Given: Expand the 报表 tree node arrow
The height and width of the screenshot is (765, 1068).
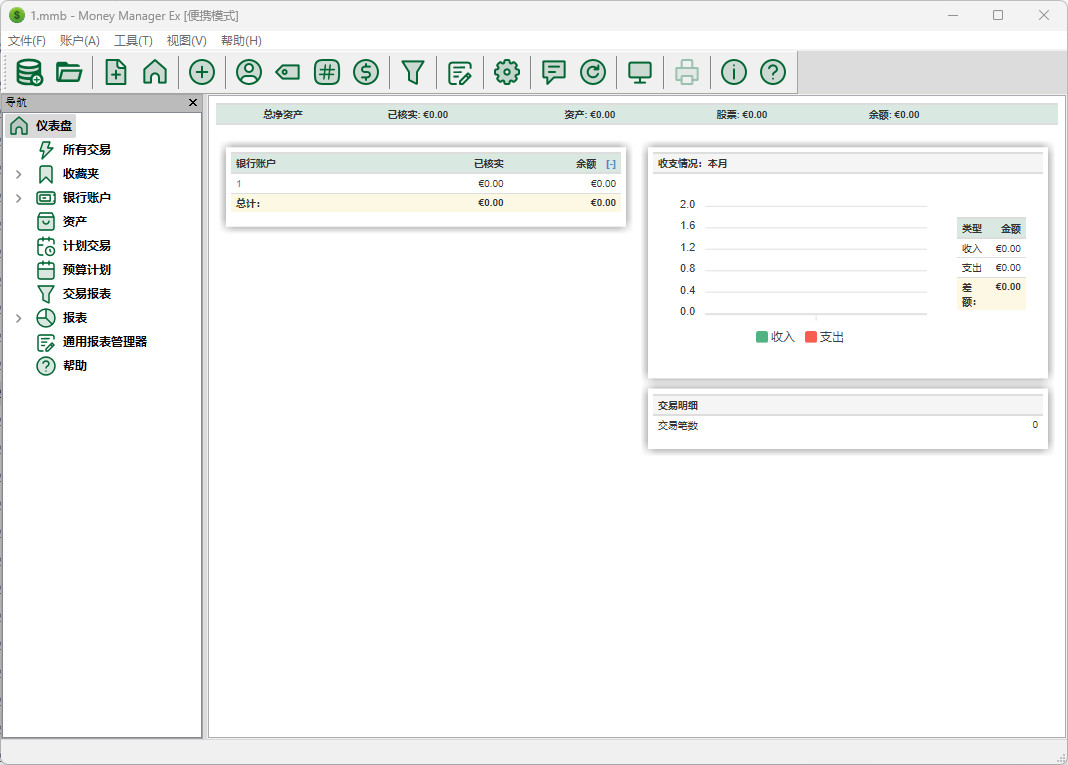Looking at the screenshot, I should [18, 318].
